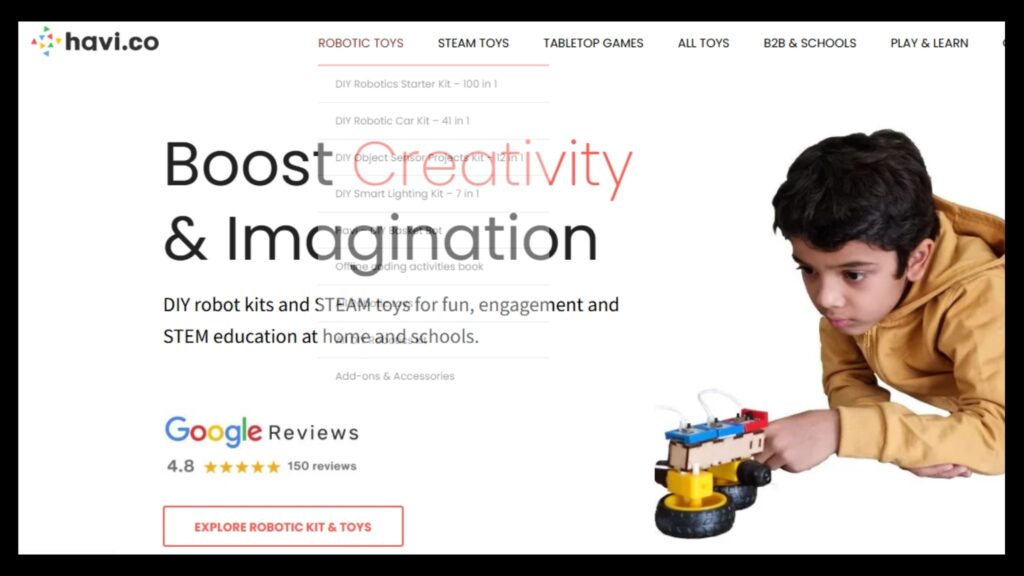Click the five-star rating icons

tap(242, 466)
